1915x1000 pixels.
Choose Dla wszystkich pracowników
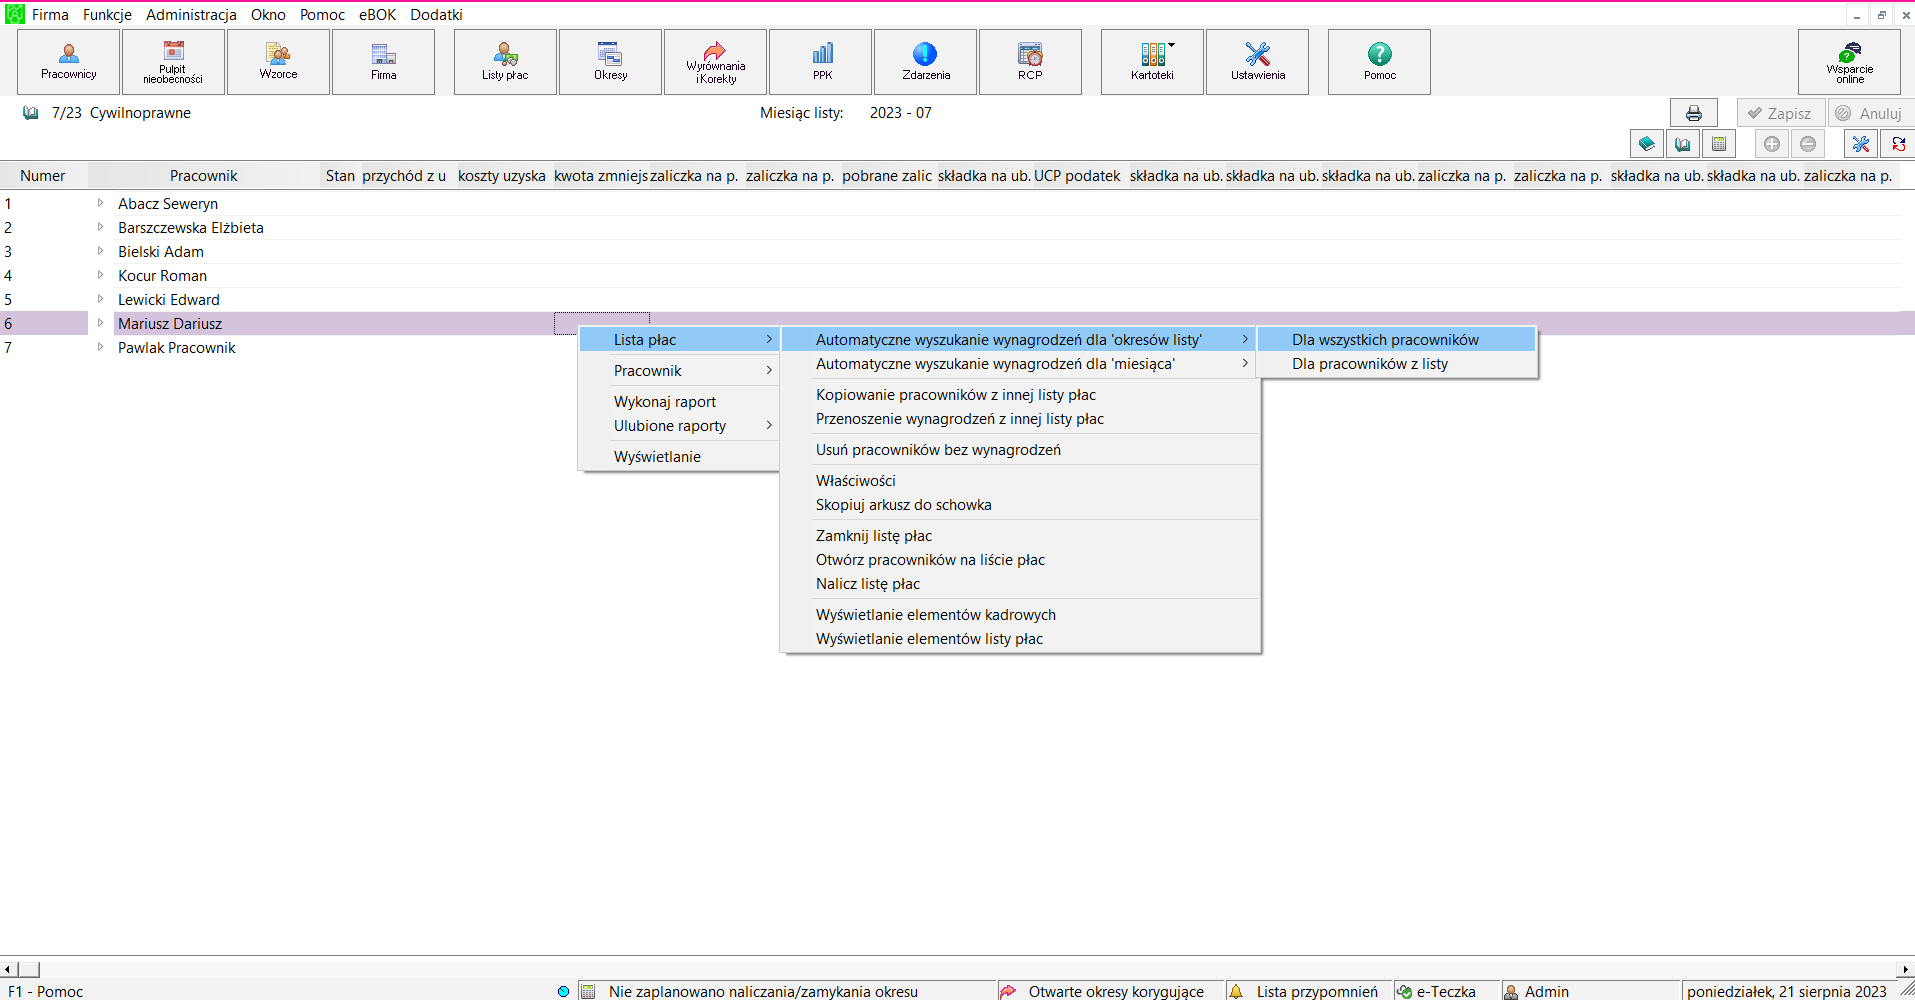[1397, 340]
